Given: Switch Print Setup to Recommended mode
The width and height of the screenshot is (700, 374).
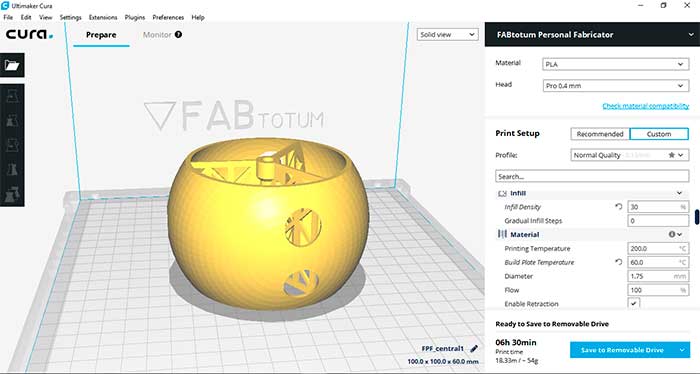Looking at the screenshot, I should (x=600, y=134).
